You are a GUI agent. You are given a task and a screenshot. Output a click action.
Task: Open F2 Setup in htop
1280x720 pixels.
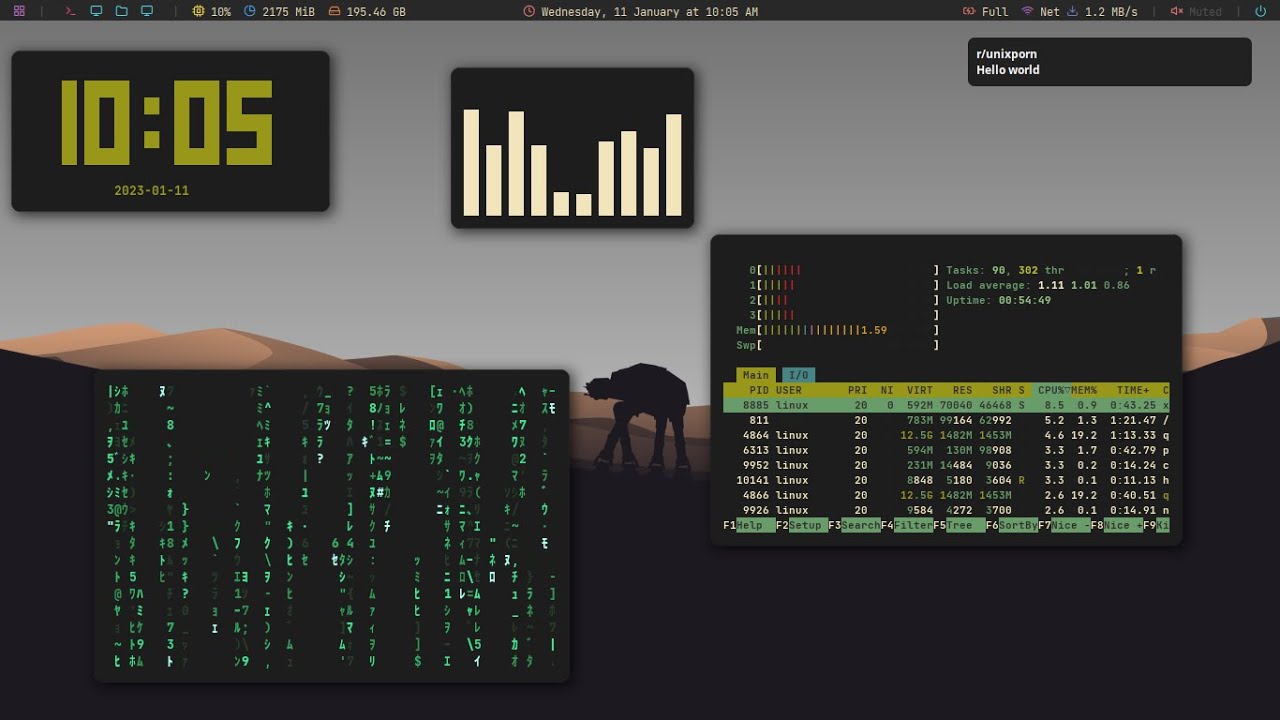pos(802,525)
